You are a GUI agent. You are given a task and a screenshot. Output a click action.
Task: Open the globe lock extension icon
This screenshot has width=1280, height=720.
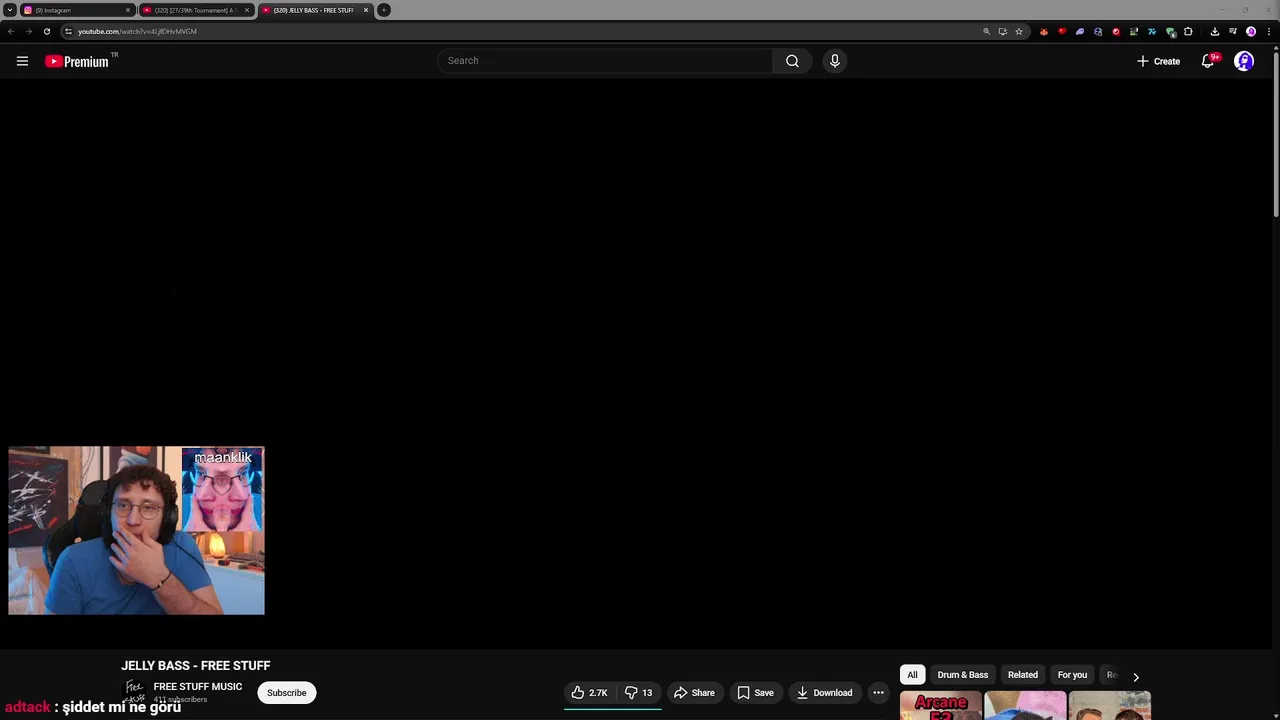click(1098, 31)
